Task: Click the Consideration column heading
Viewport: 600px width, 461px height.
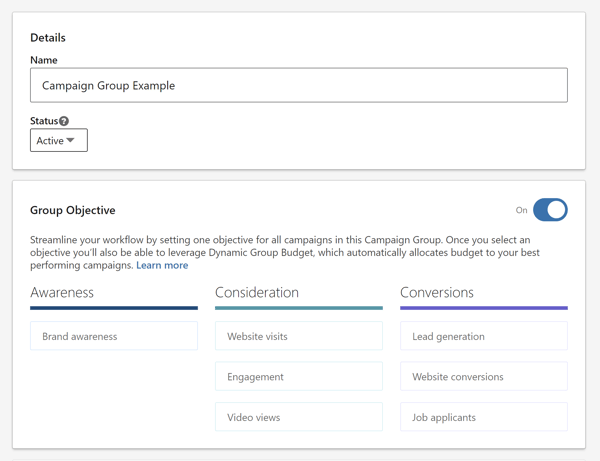Action: (257, 293)
